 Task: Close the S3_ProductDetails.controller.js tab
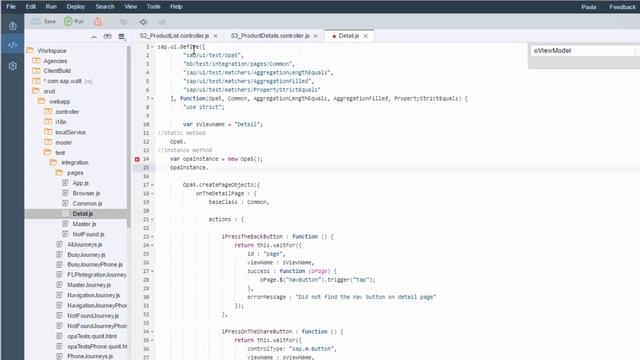(x=316, y=36)
